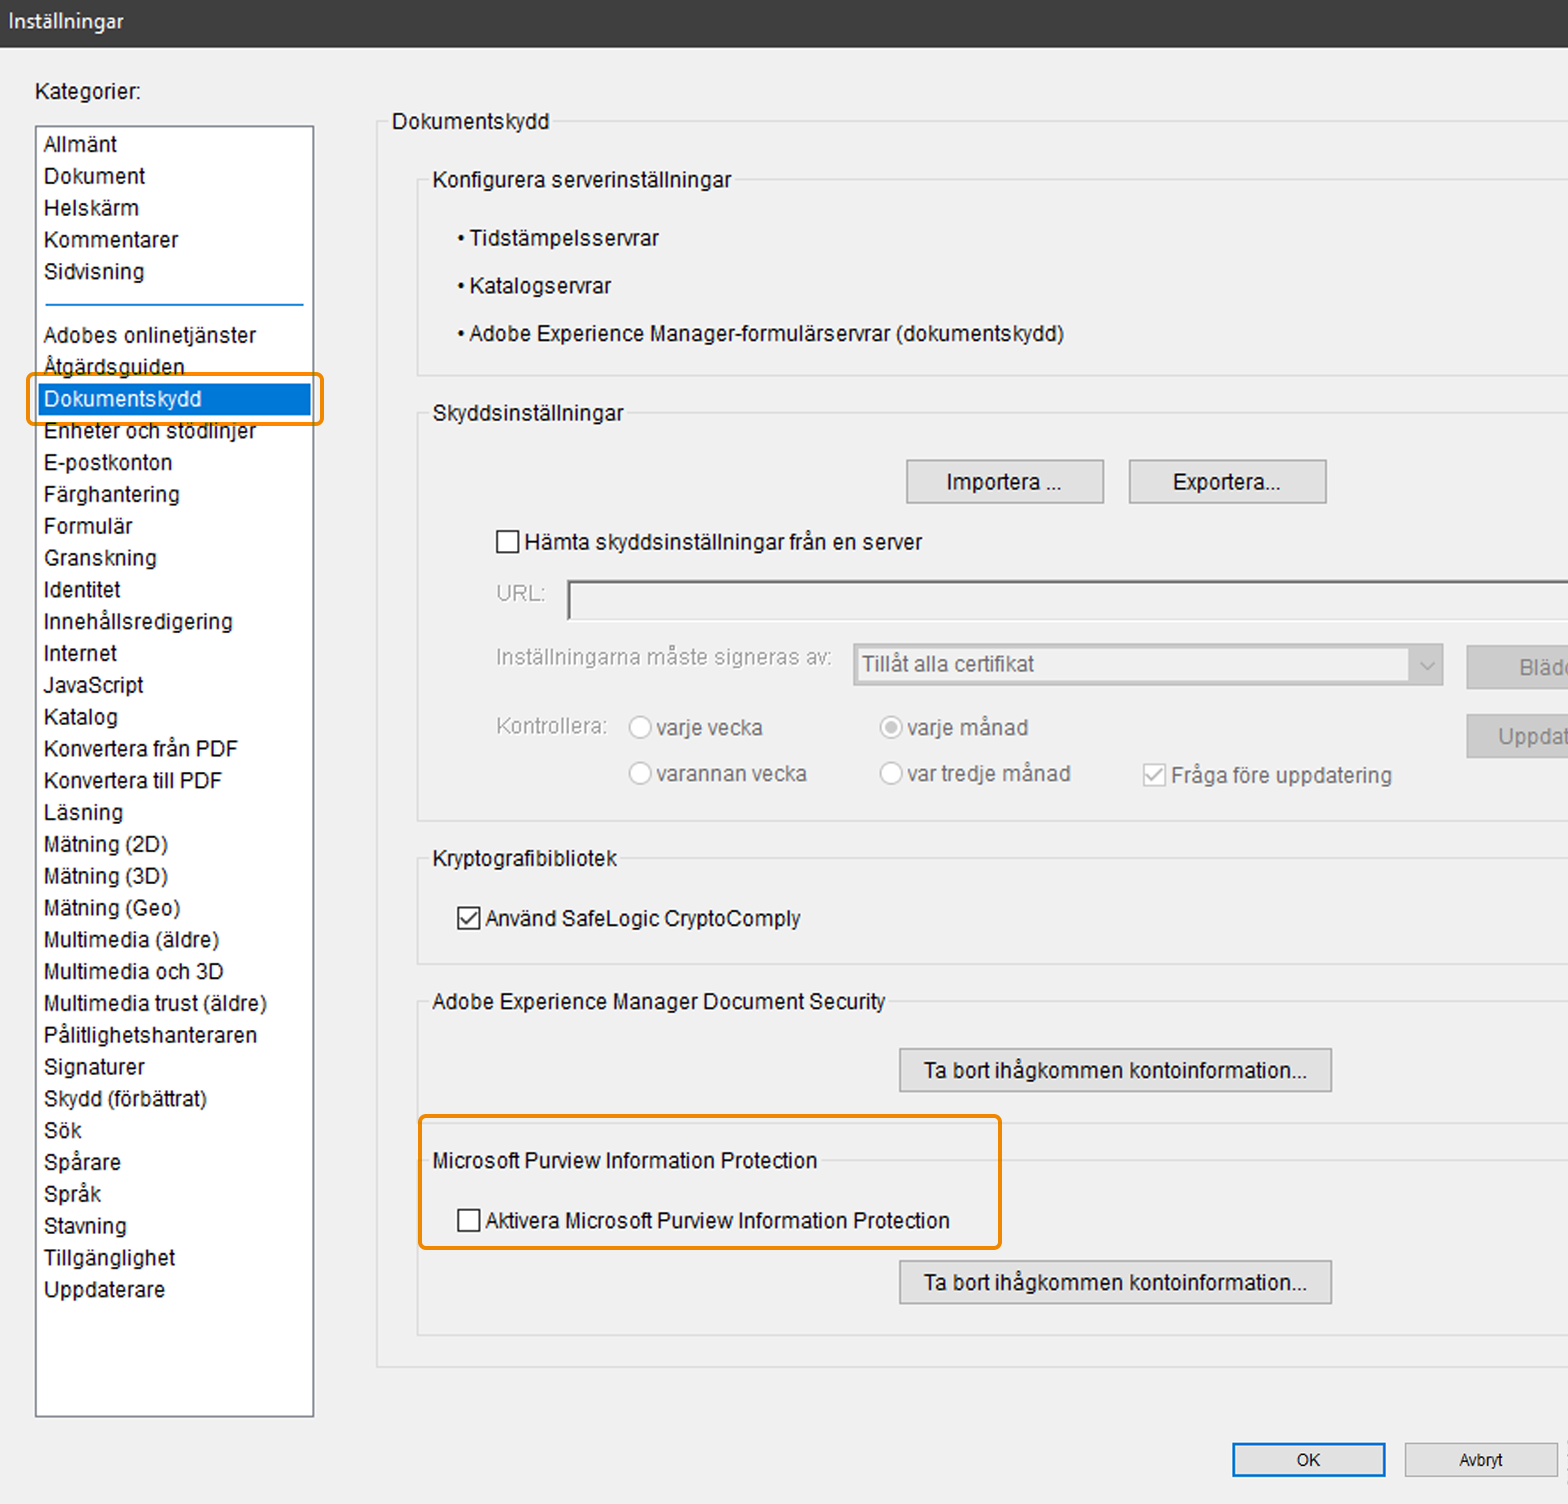Click the Importera button
The image size is (1568, 1504).
1005,482
